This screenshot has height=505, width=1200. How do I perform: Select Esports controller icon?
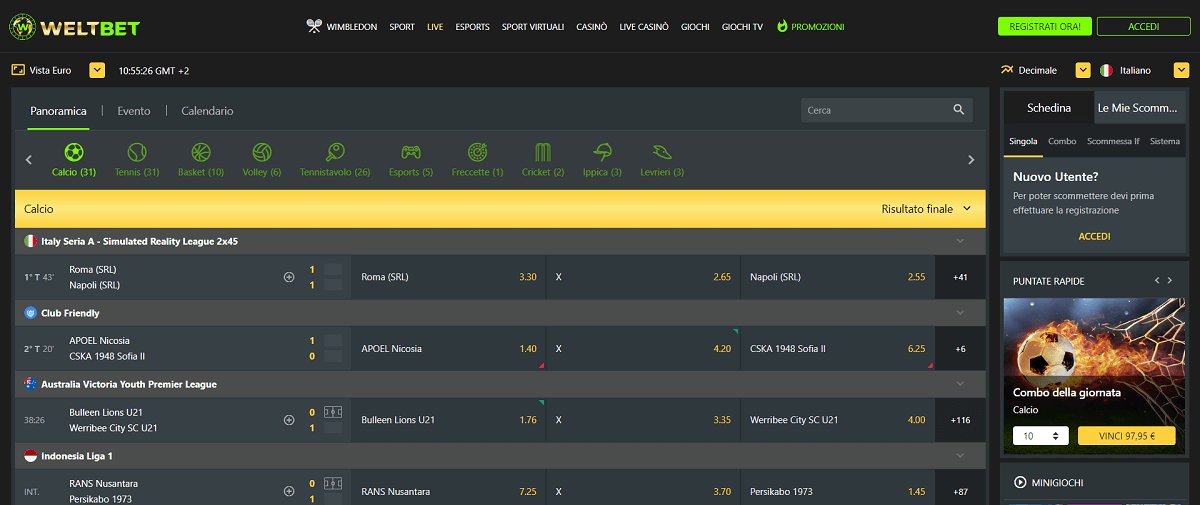[x=411, y=153]
